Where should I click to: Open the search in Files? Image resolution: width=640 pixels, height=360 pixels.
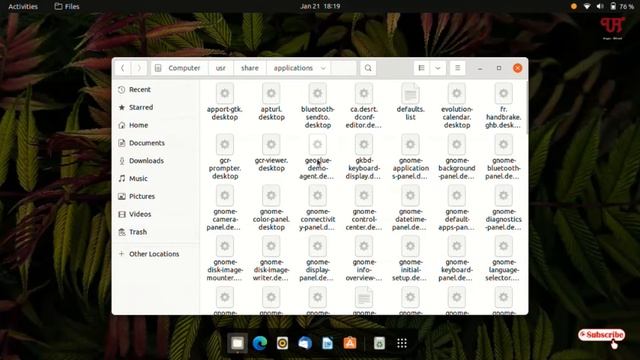tap(368, 68)
